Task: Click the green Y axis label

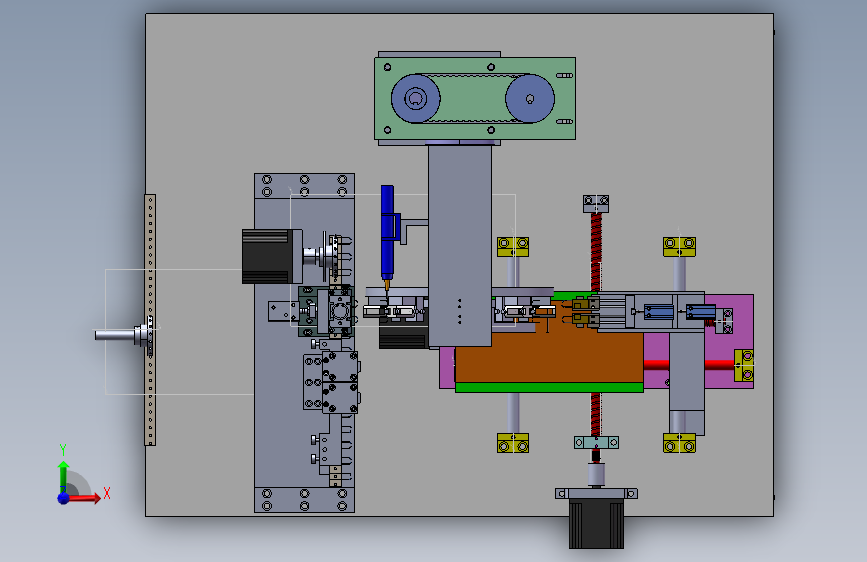Action: 63,449
